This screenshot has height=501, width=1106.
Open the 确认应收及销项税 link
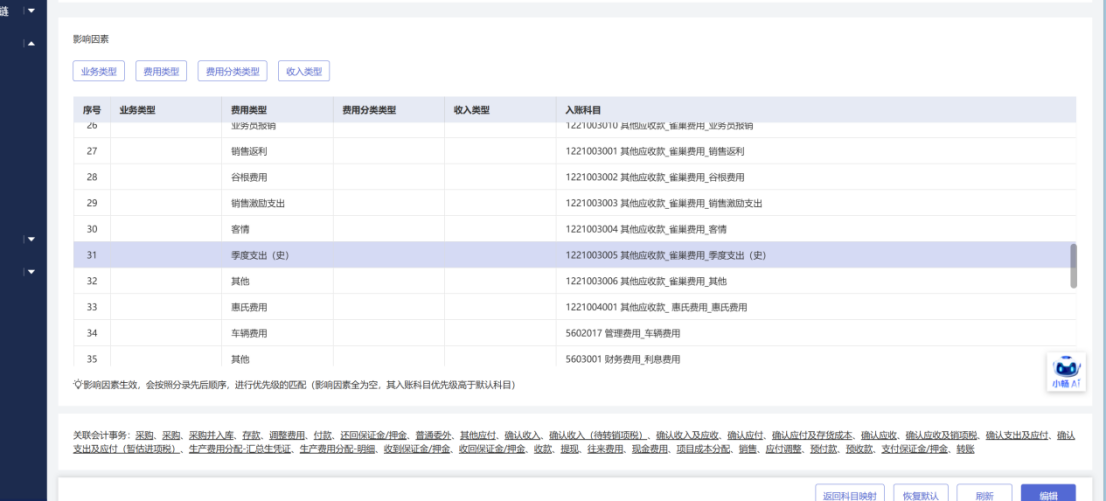point(941,435)
